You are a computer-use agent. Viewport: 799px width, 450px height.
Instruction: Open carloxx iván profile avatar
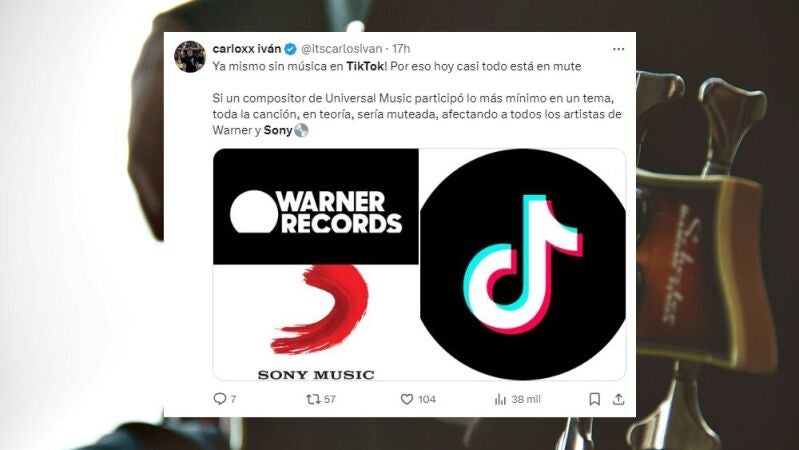tap(190, 57)
